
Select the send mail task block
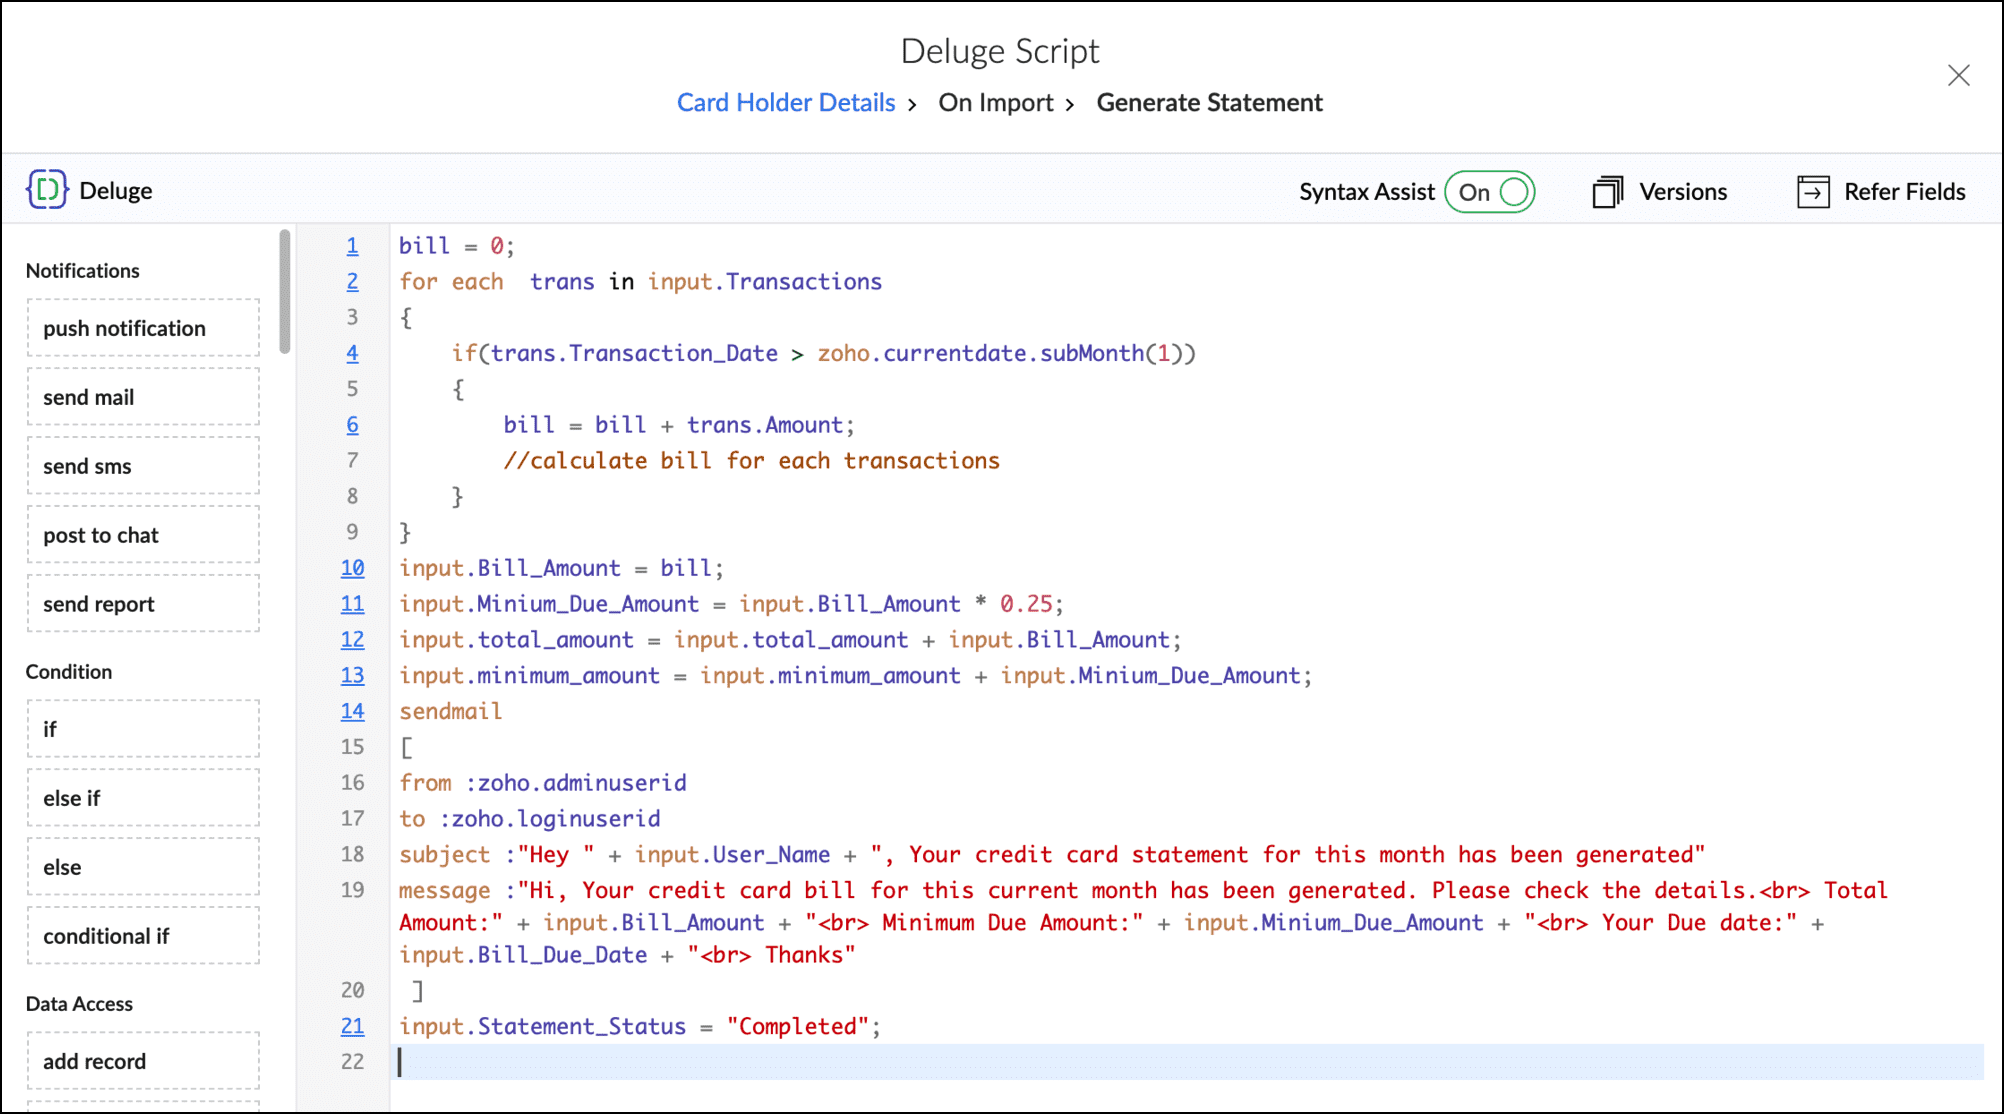point(143,397)
